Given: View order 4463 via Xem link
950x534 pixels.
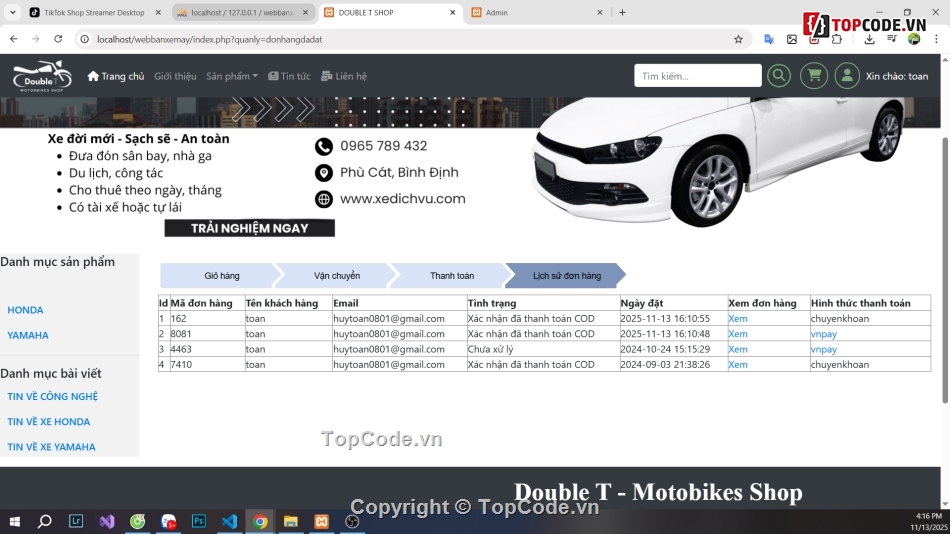Looking at the screenshot, I should (737, 349).
